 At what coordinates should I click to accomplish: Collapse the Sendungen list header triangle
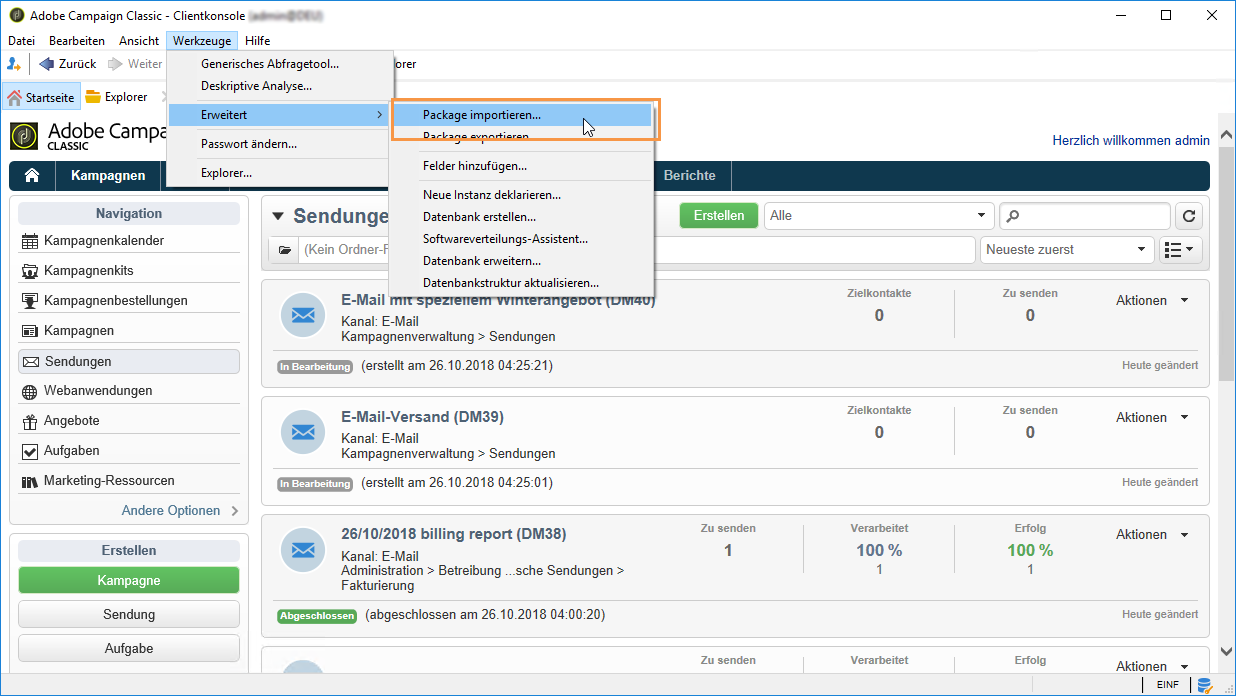pos(278,216)
